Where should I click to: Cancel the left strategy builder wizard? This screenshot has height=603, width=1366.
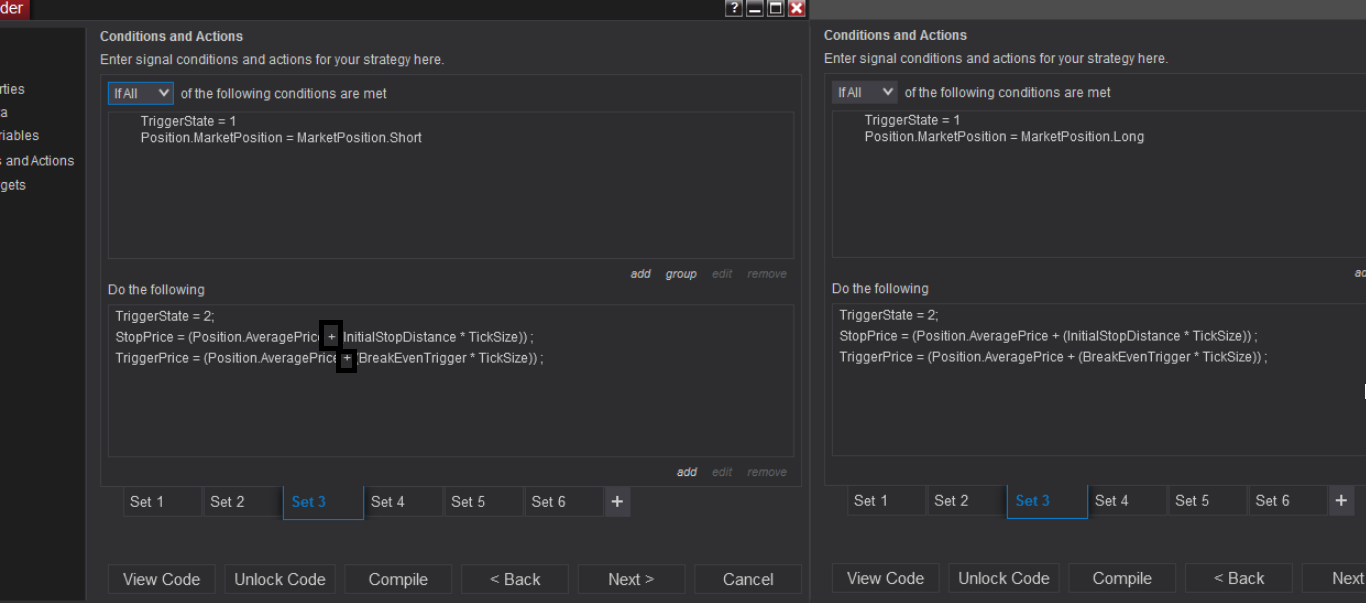click(748, 579)
